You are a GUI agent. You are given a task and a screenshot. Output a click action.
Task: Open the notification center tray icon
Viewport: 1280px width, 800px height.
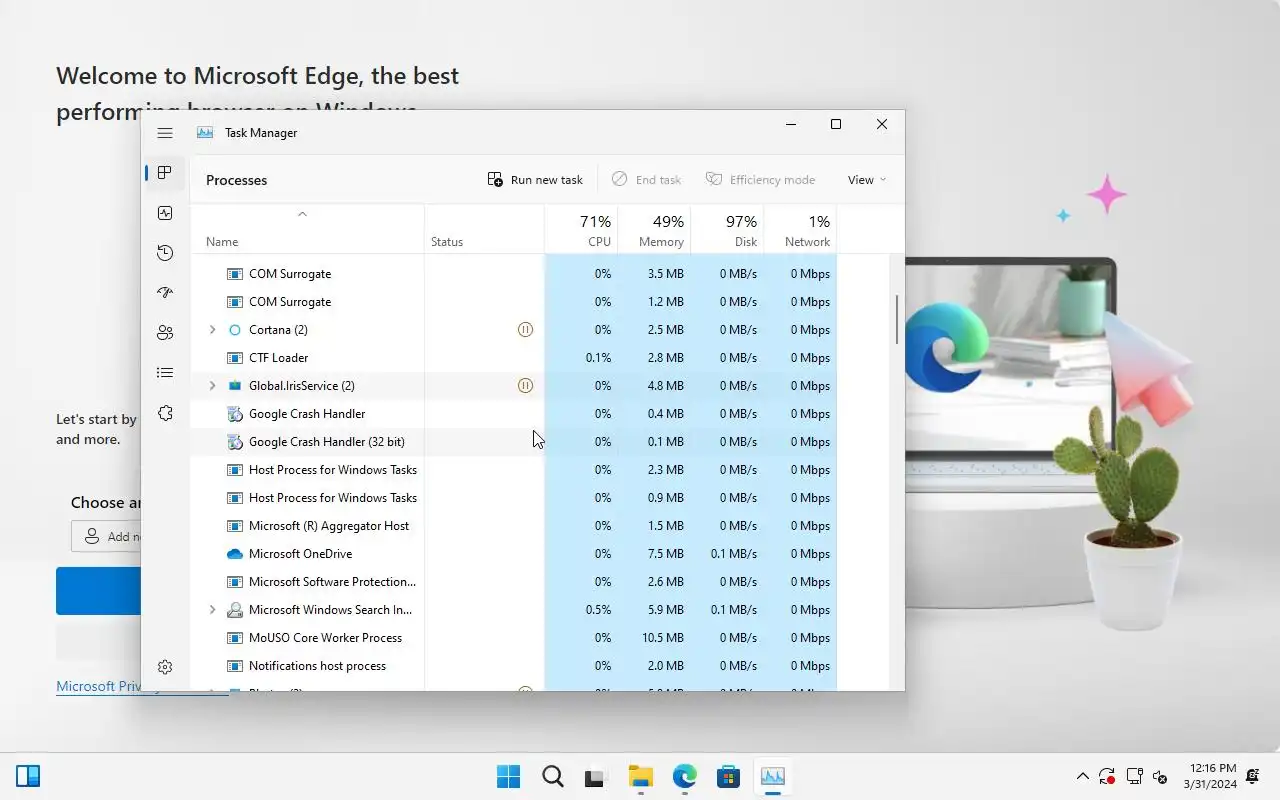[x=1253, y=776]
